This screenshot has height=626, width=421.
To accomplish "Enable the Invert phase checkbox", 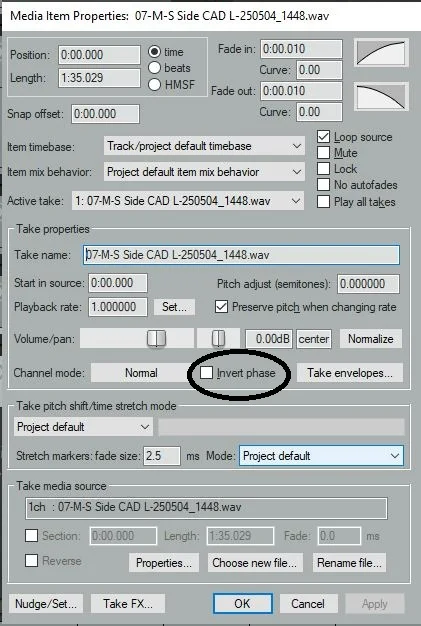I will click(206, 372).
